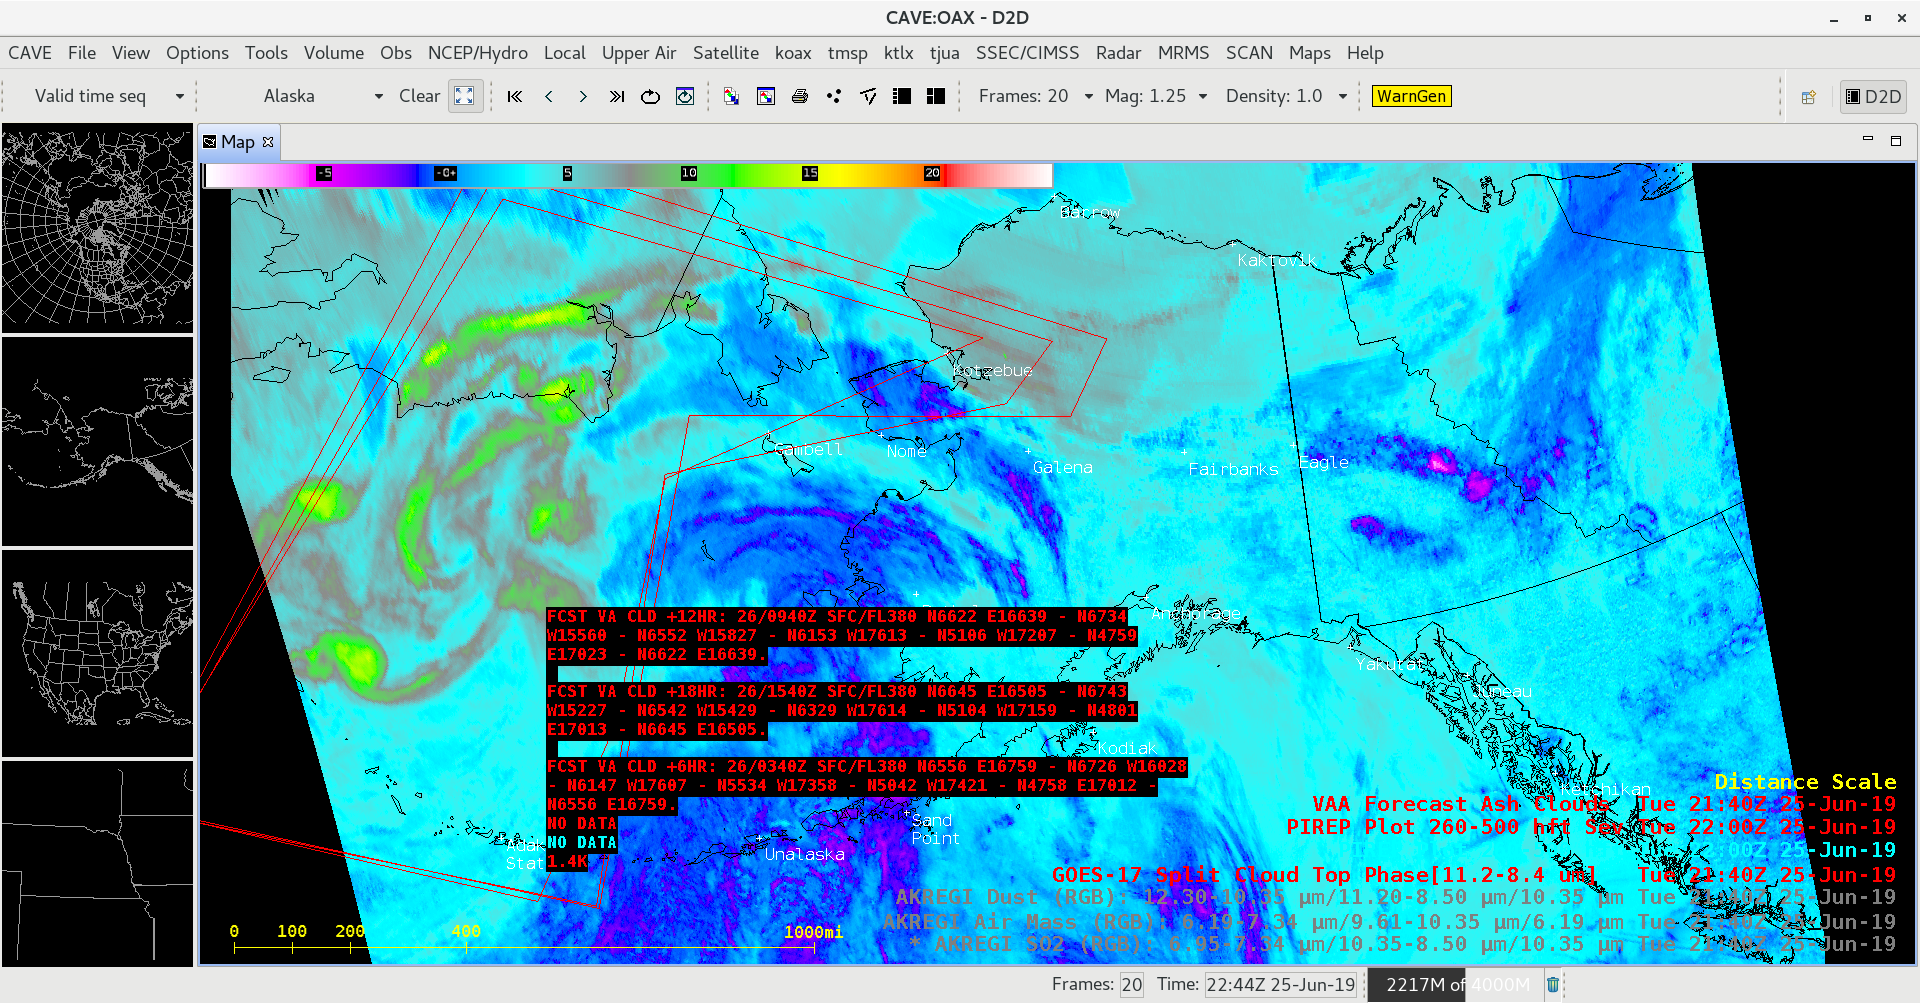Image resolution: width=1920 pixels, height=1003 pixels.
Task: Click the three-dots points tool icon
Action: click(x=834, y=96)
